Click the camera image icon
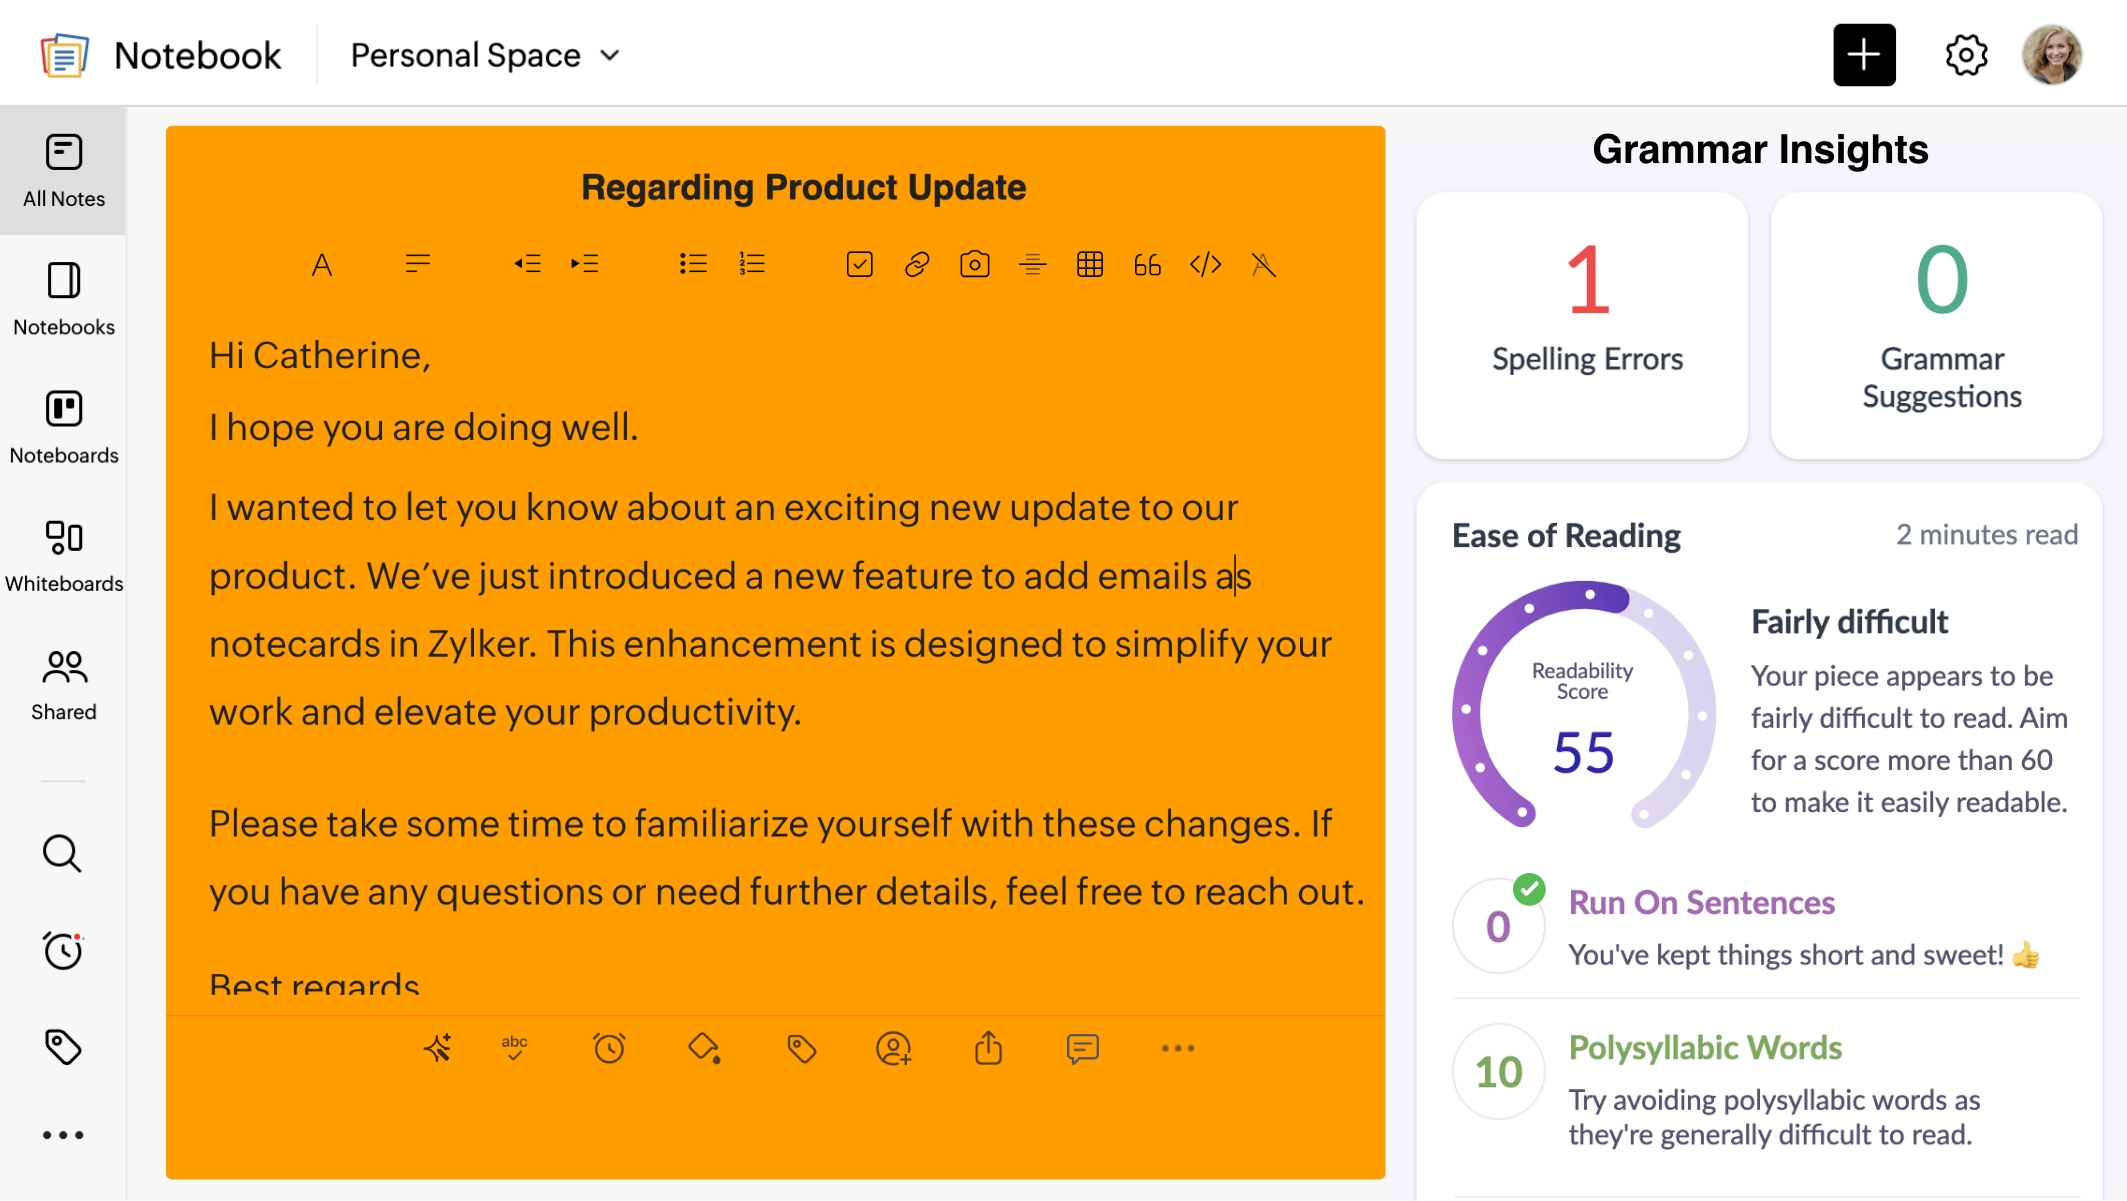The image size is (2127, 1201). click(x=974, y=264)
